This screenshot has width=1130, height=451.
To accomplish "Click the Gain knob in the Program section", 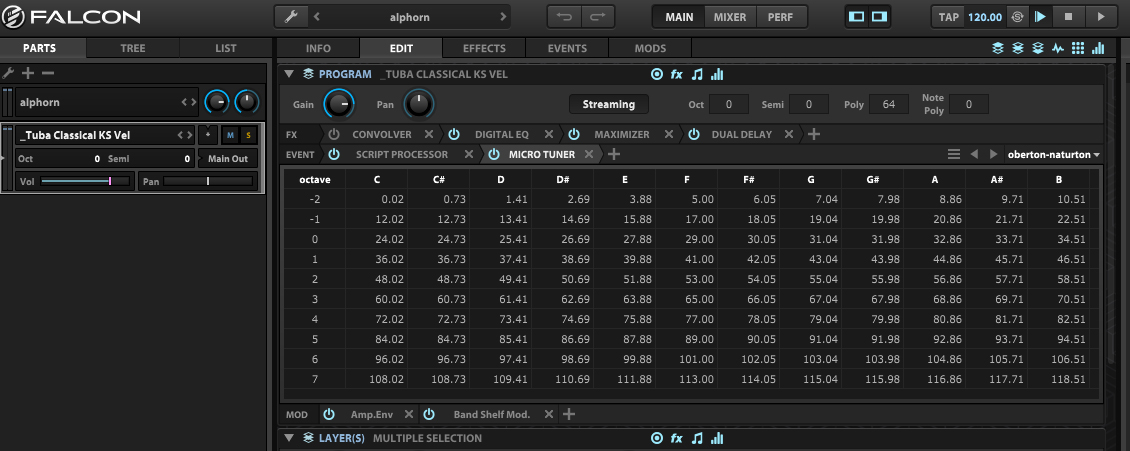I will [339, 104].
